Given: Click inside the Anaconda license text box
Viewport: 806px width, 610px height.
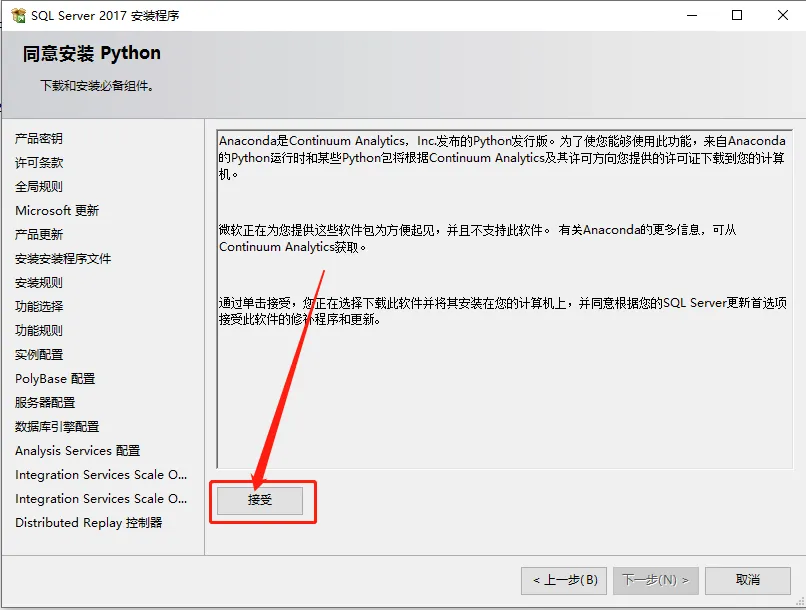Looking at the screenshot, I should pyautogui.click(x=504, y=299).
